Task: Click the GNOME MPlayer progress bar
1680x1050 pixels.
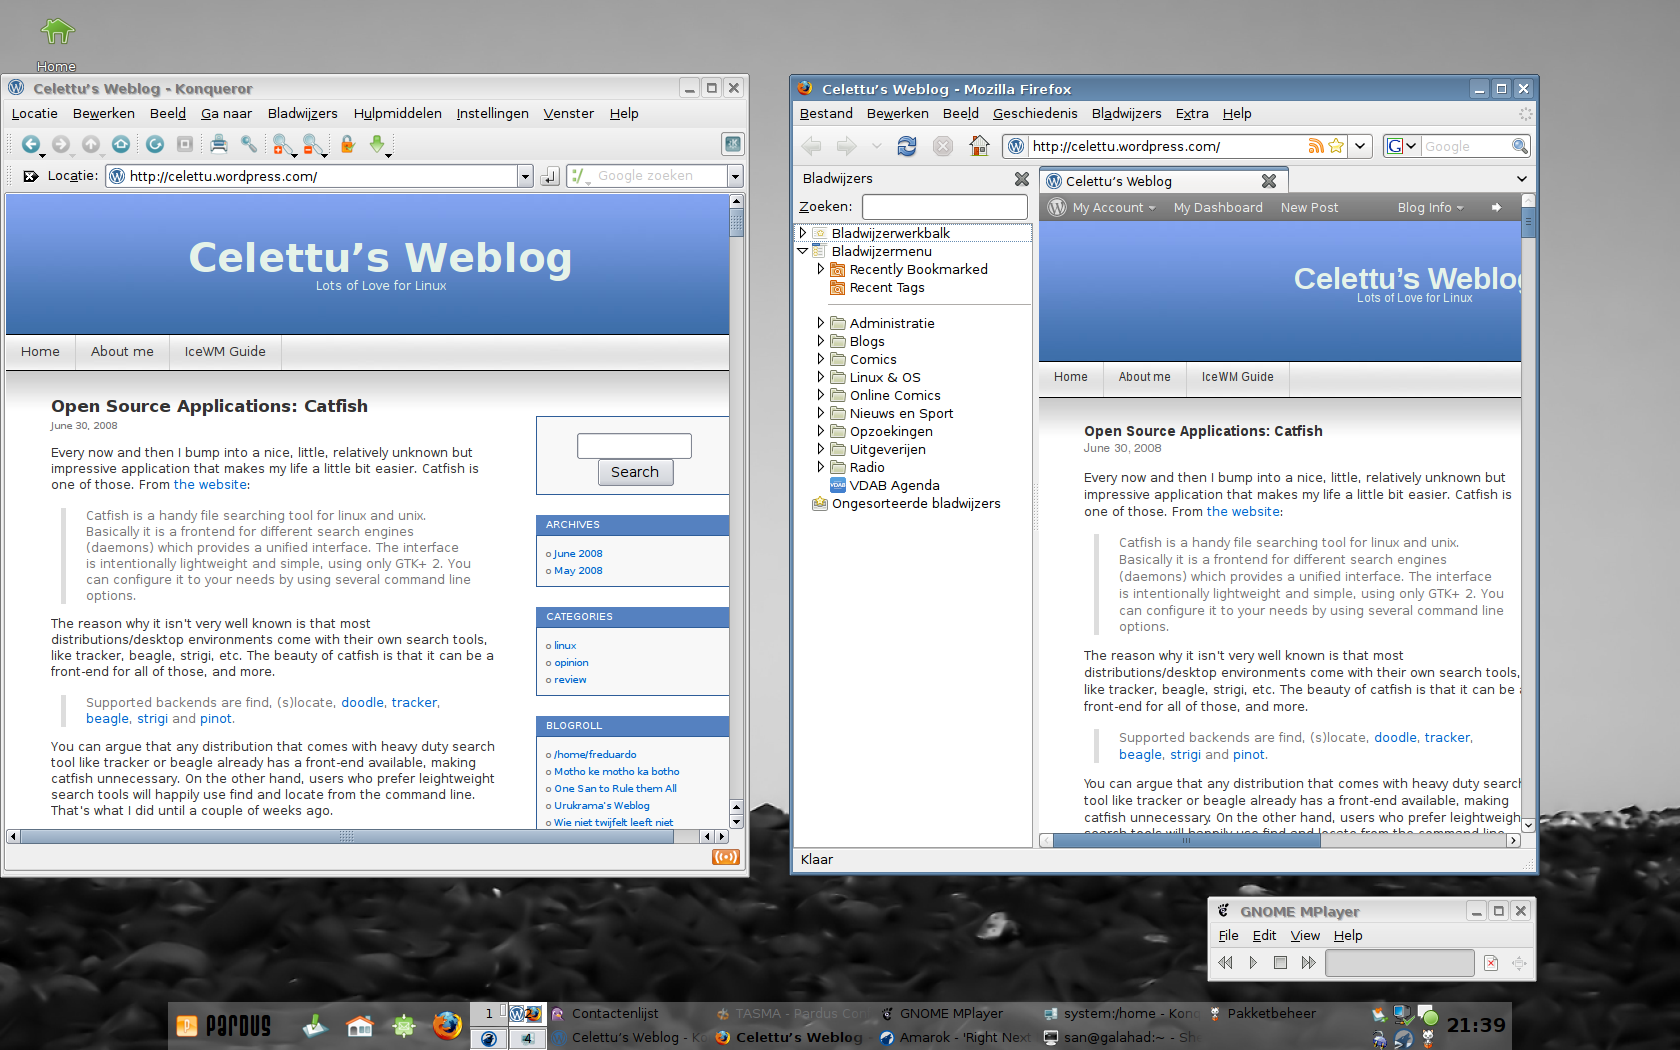Action: click(1399, 963)
